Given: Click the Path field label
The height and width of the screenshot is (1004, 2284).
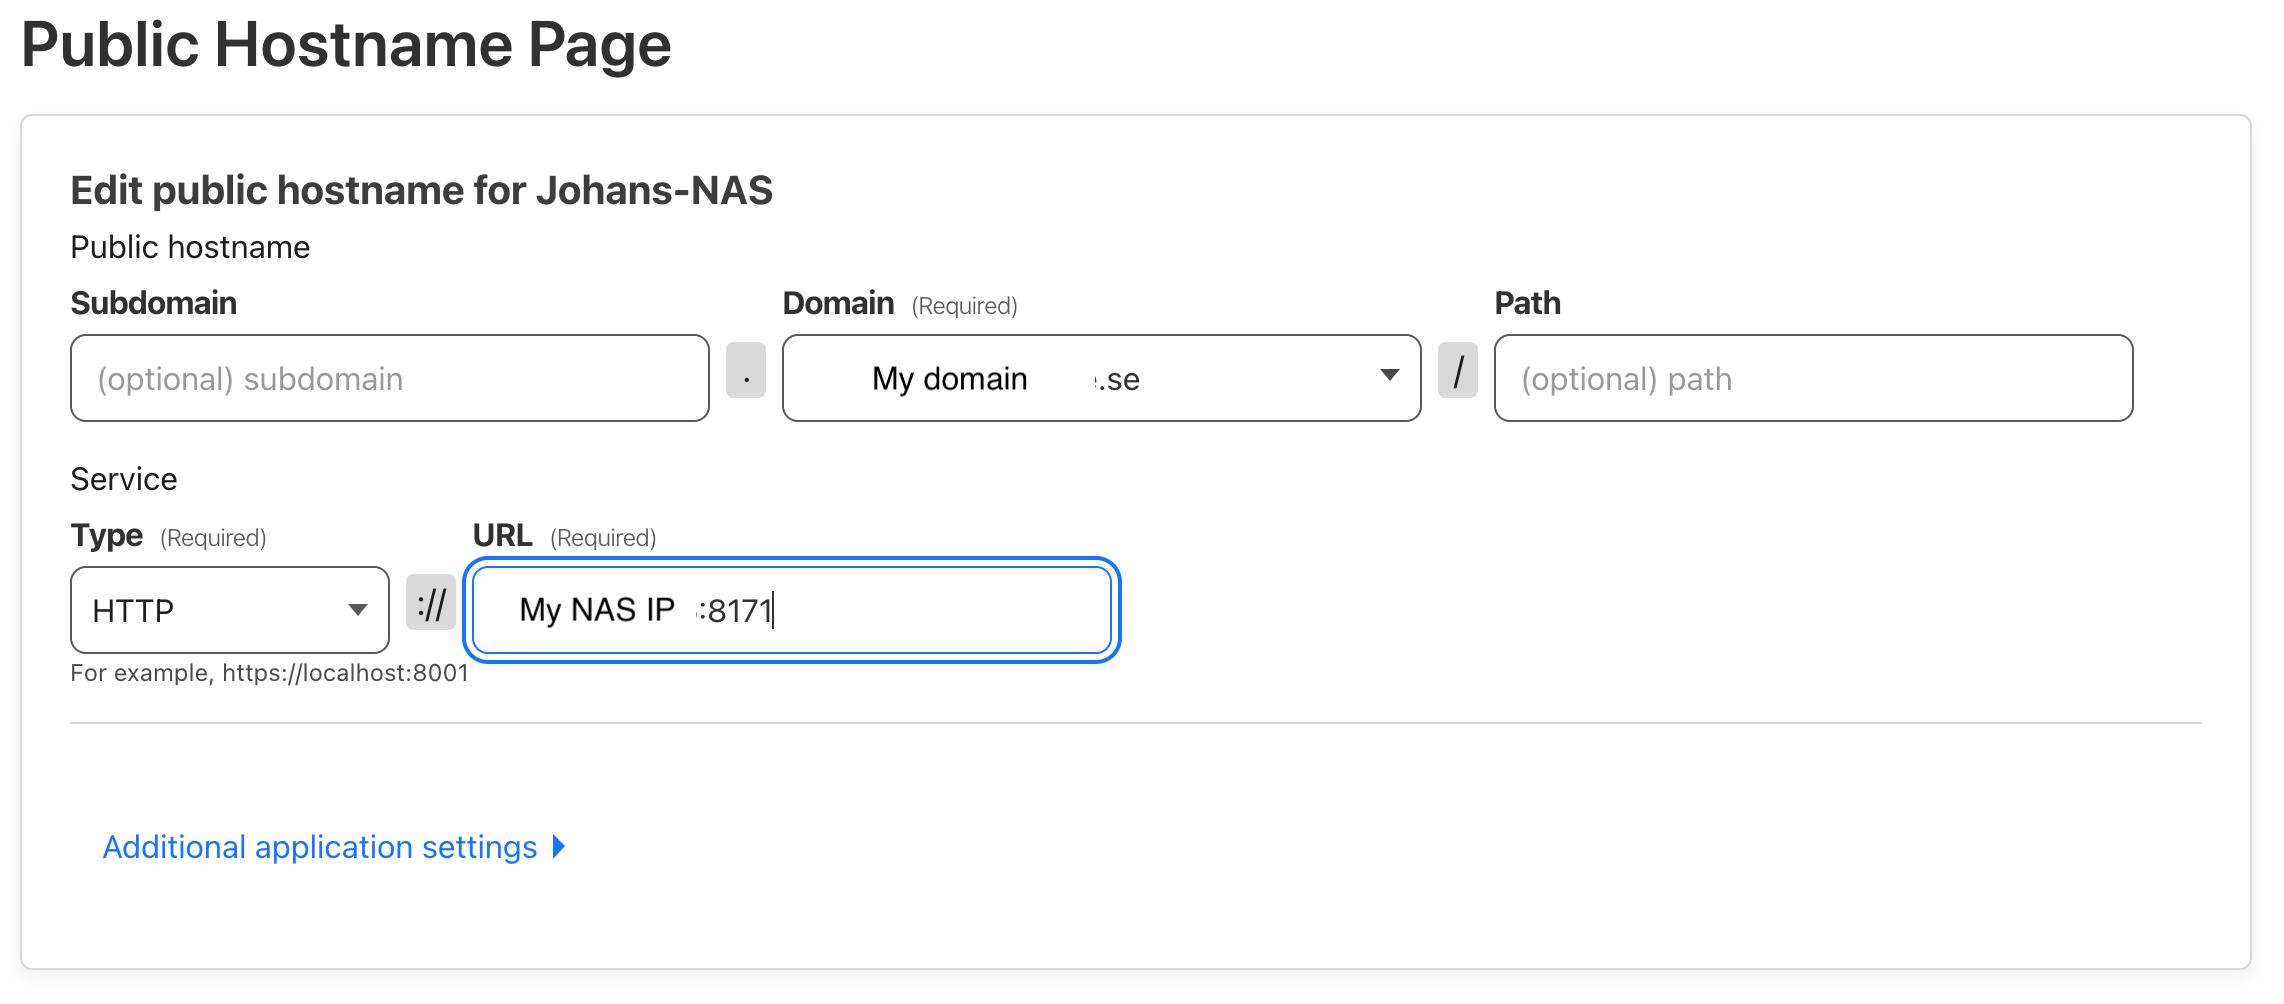Looking at the screenshot, I should 1527,303.
